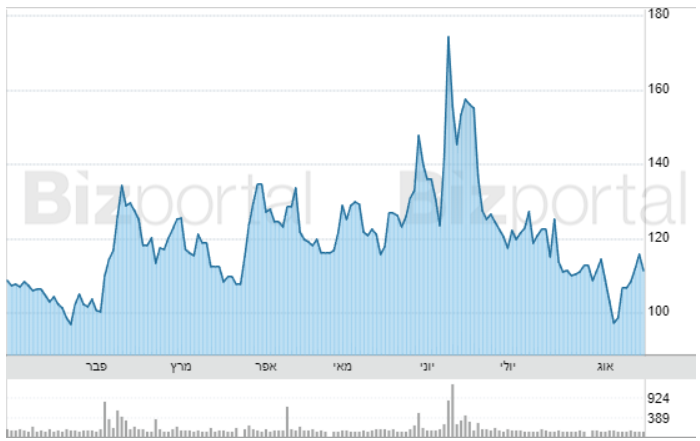This screenshot has height=441, width=700.
Task: Click the 140 price axis label
Action: click(x=659, y=163)
